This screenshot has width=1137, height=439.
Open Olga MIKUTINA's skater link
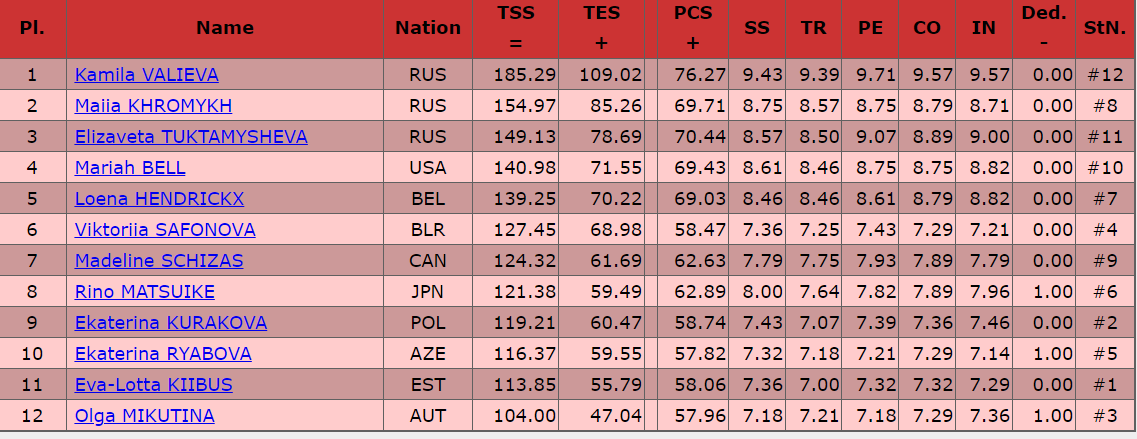(145, 416)
